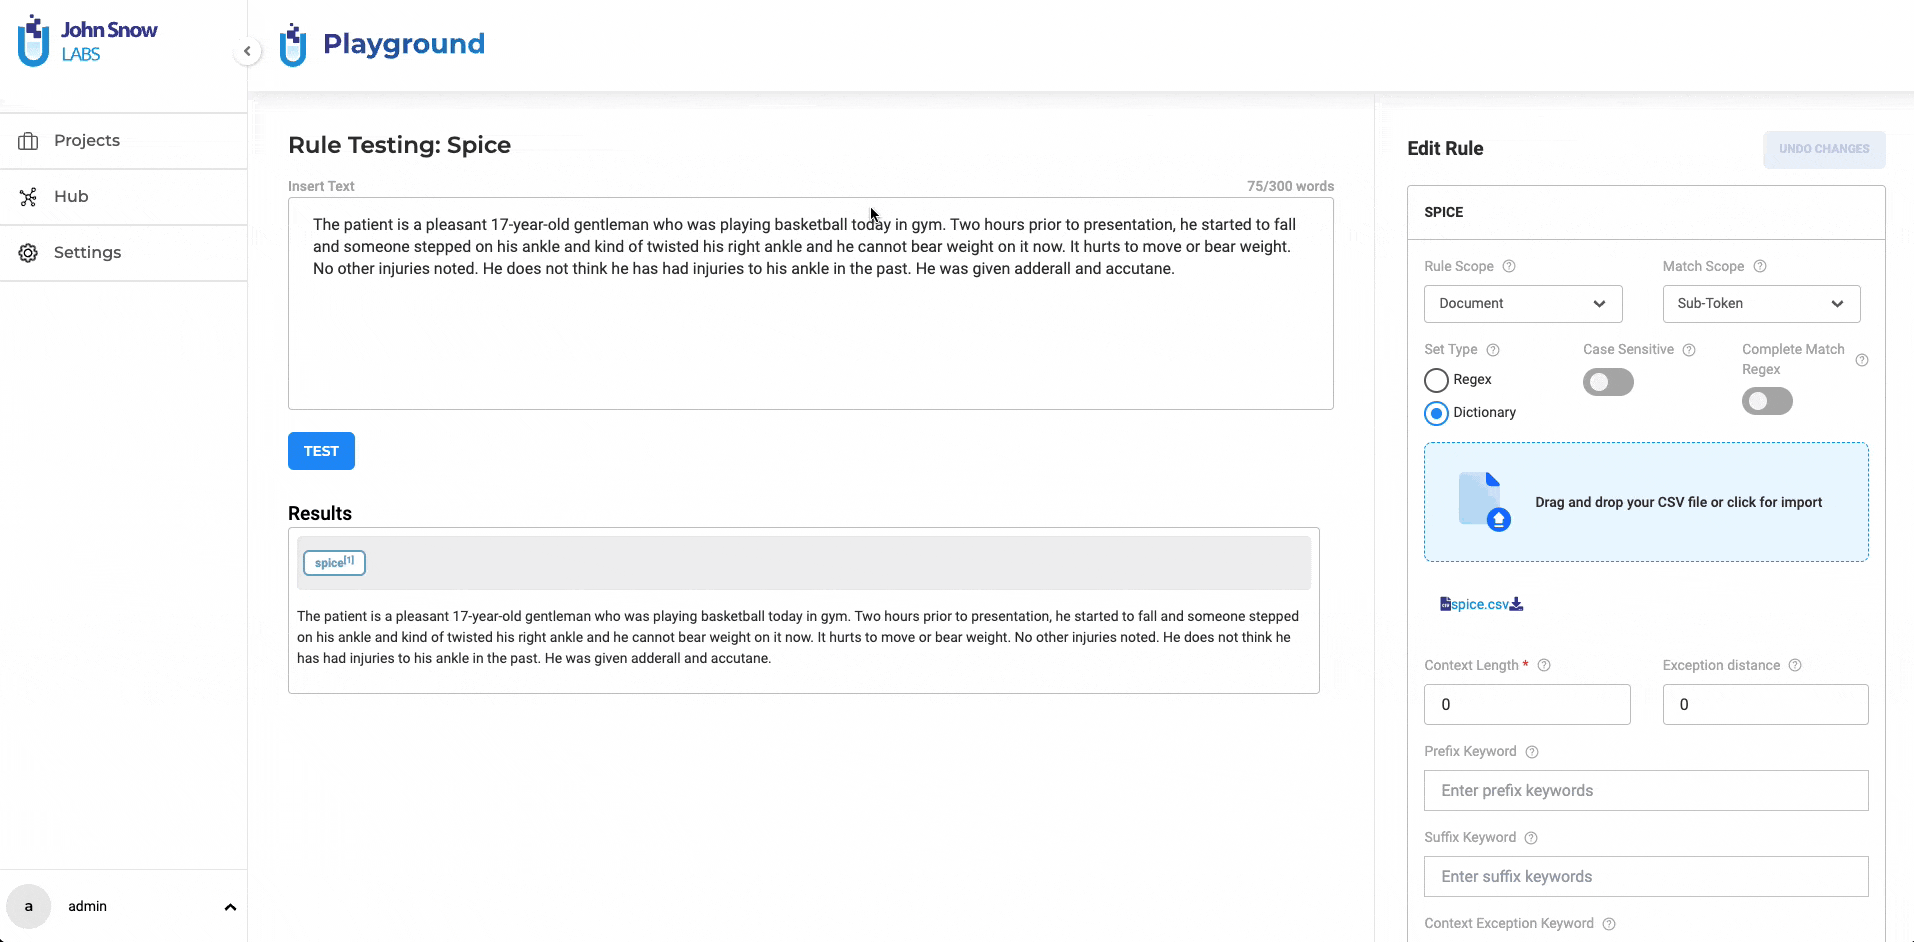
Task: Open Projects from the sidebar
Action: (123, 141)
